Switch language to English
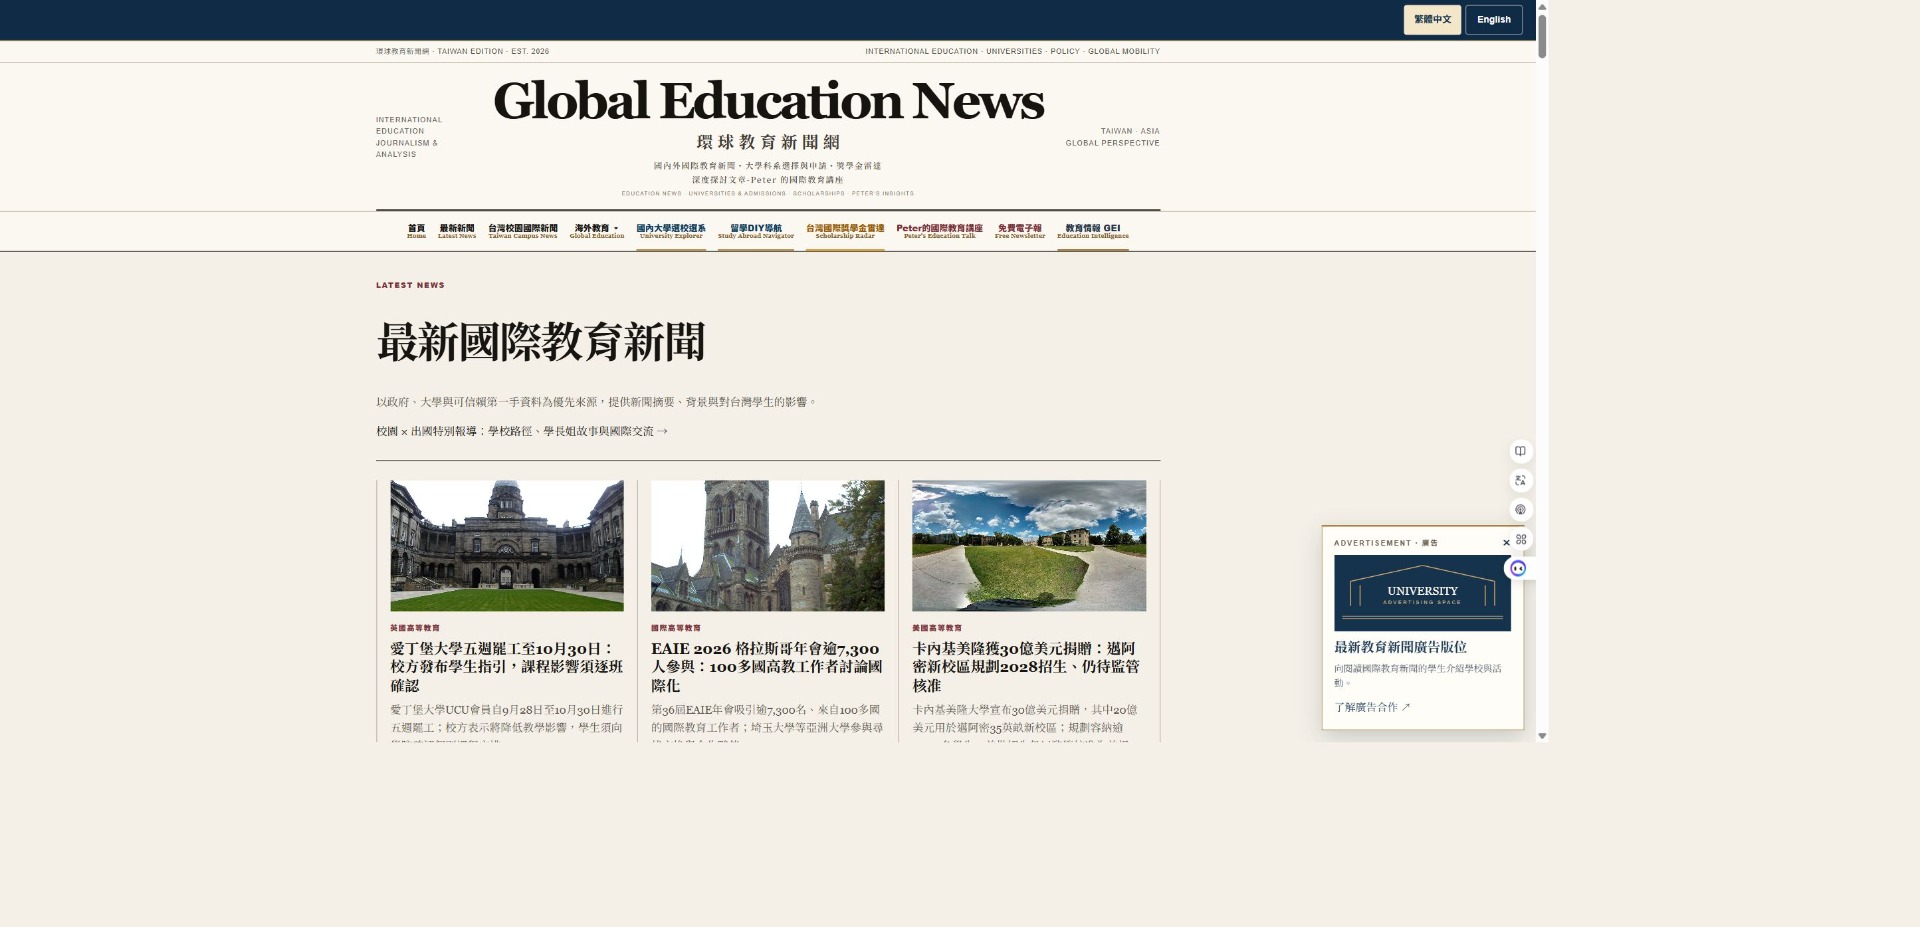Screen dimensions: 1920x927 1494,20
